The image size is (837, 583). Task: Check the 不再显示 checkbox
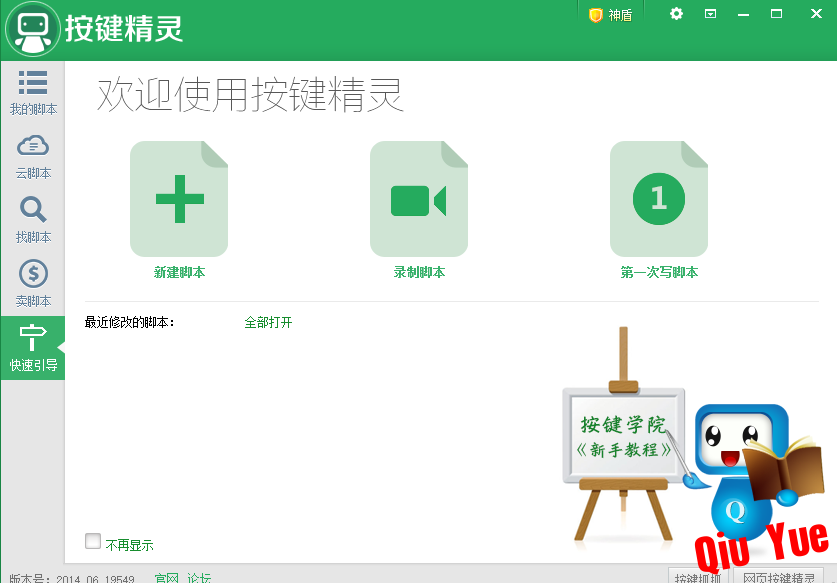93,541
